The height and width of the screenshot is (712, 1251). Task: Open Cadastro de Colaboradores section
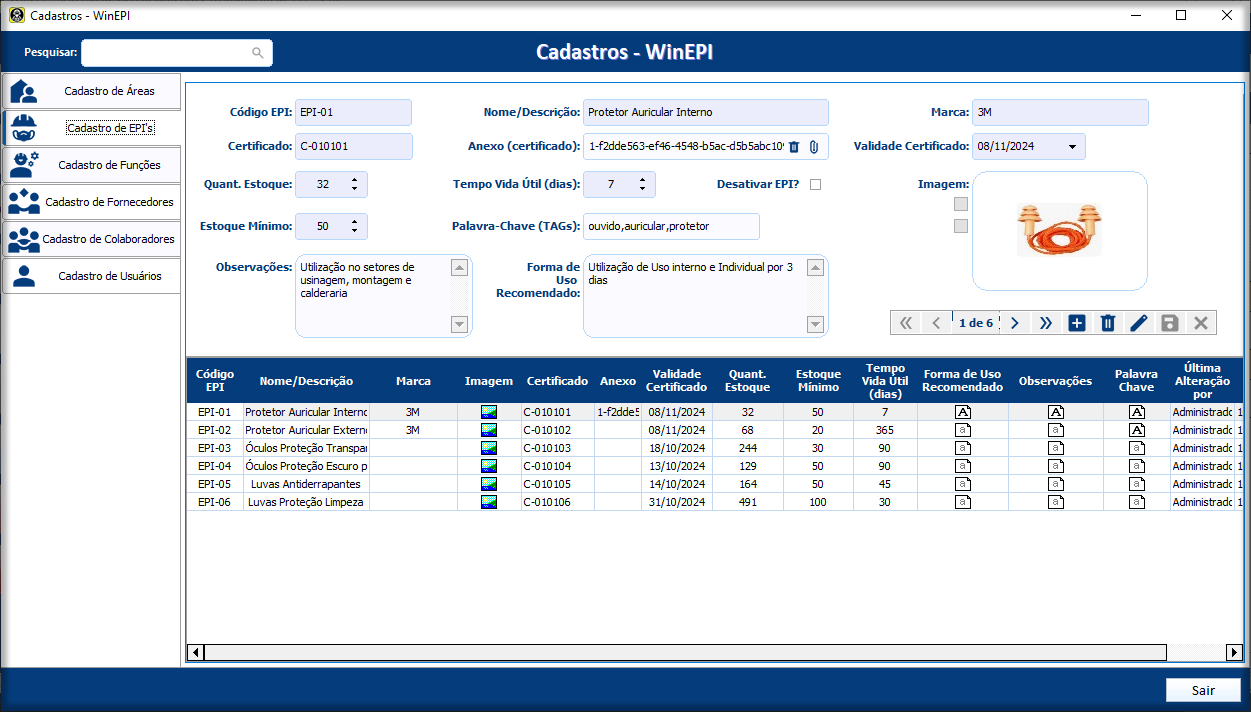[x=91, y=239]
